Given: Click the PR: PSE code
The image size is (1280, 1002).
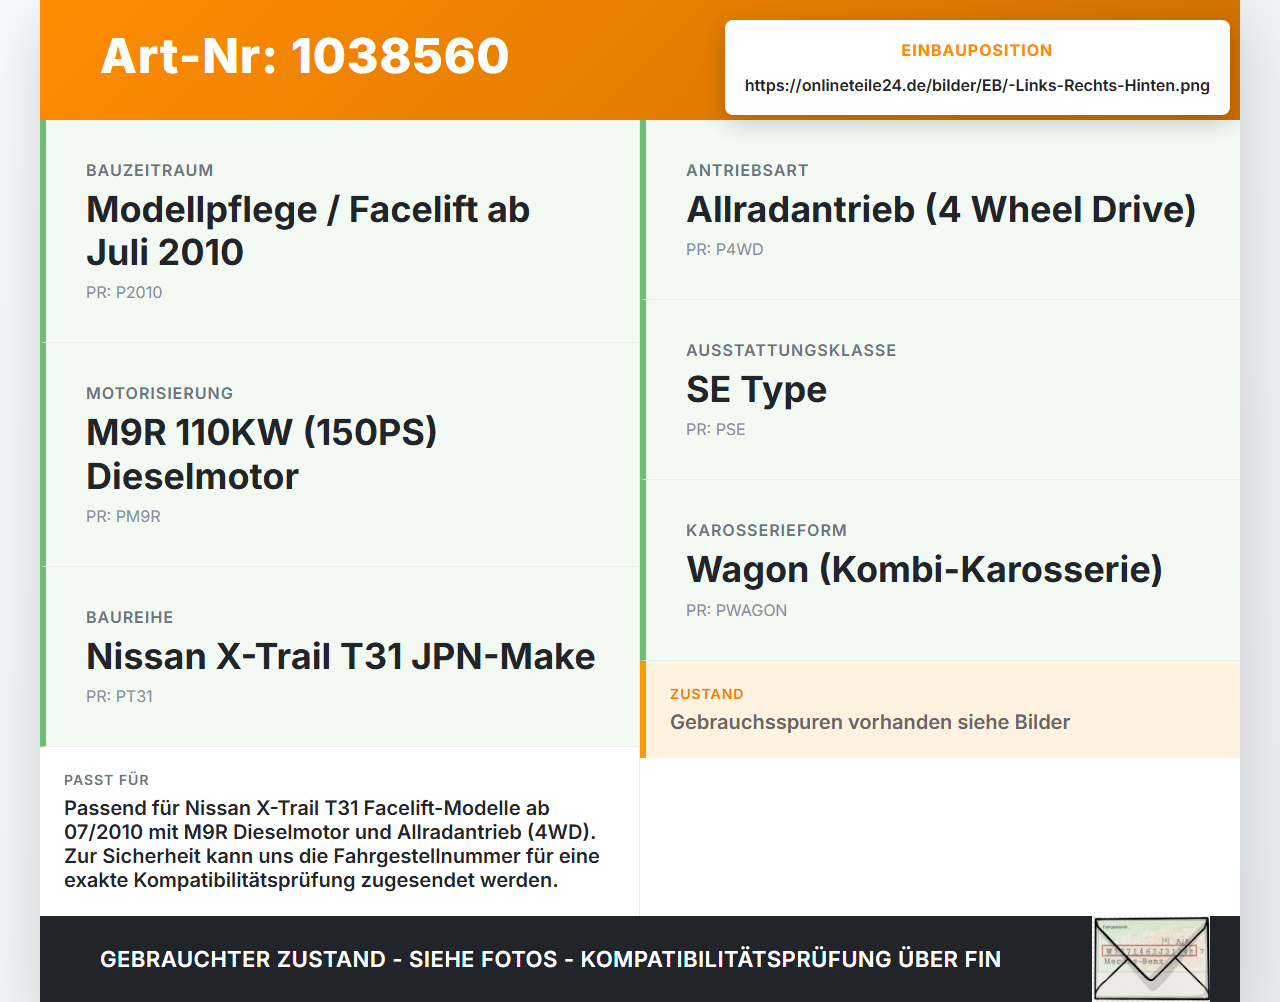Looking at the screenshot, I should coord(716,429).
